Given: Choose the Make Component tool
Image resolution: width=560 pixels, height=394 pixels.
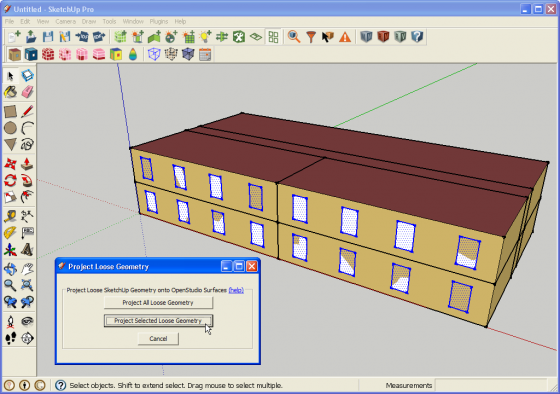Looking at the screenshot, I should (x=27, y=76).
